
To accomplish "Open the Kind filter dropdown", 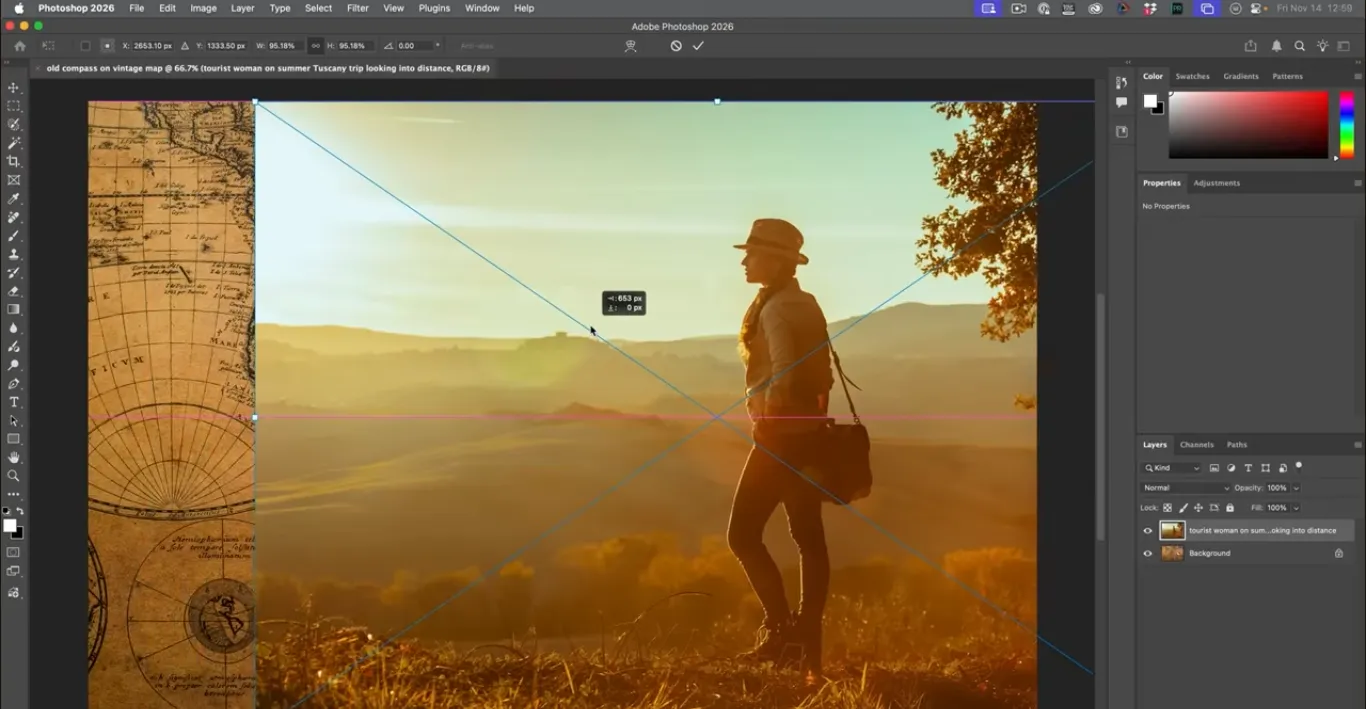I will pos(1172,468).
